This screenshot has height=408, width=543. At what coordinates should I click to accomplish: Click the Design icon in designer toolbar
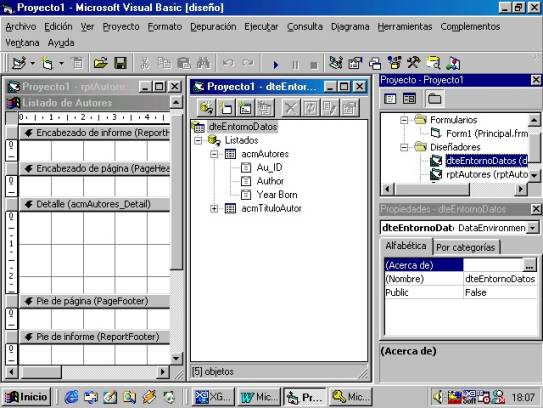click(330, 108)
